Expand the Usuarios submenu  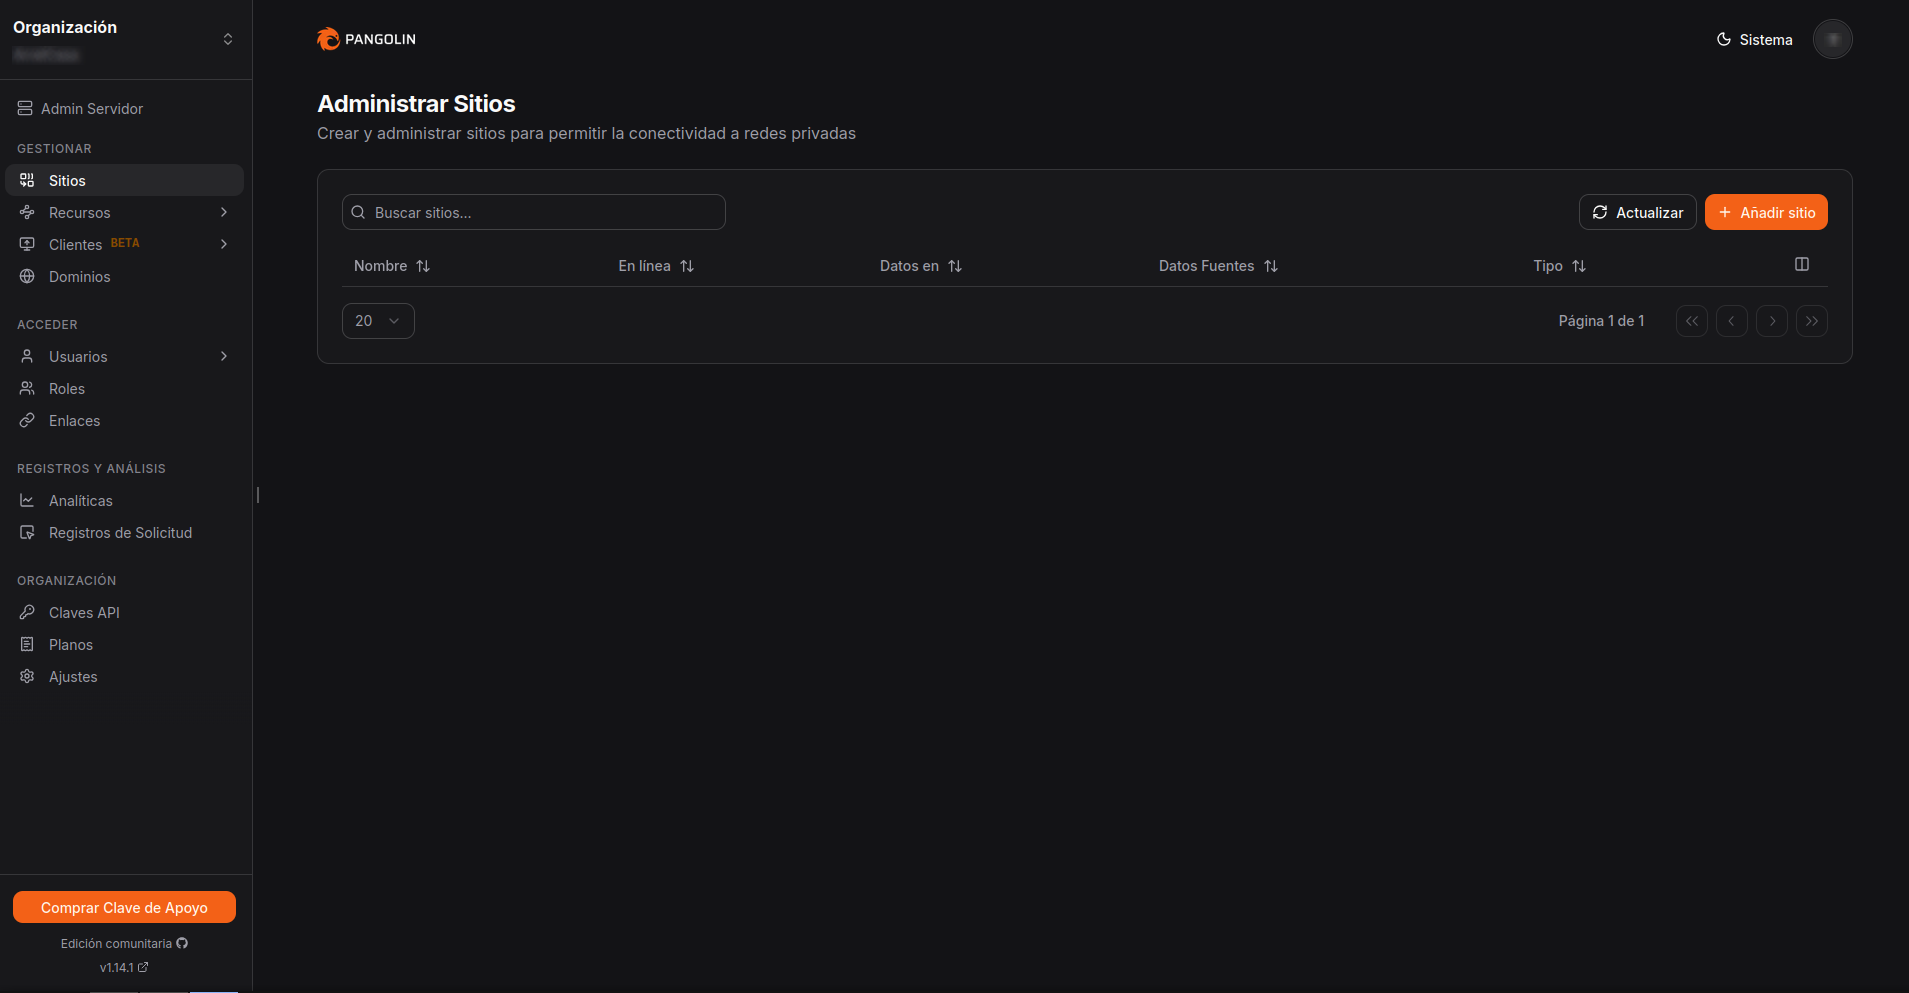(x=224, y=356)
